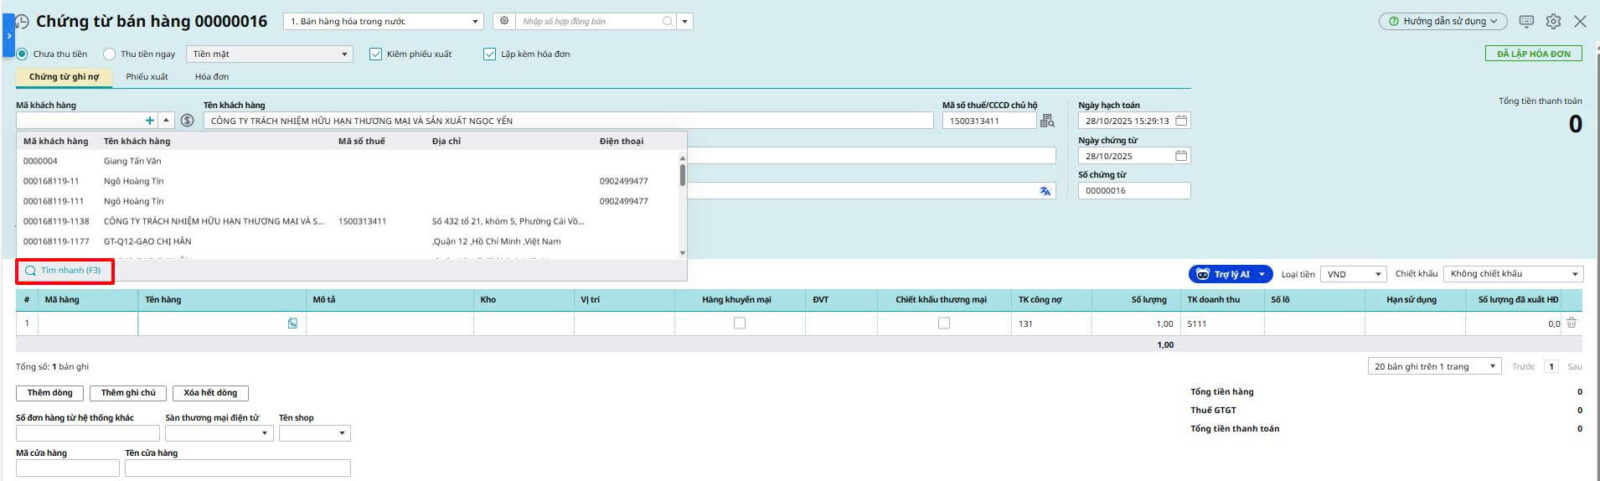Check Hàng khuyến mại box in row 1
The width and height of the screenshot is (1600, 481).
pos(739,323)
